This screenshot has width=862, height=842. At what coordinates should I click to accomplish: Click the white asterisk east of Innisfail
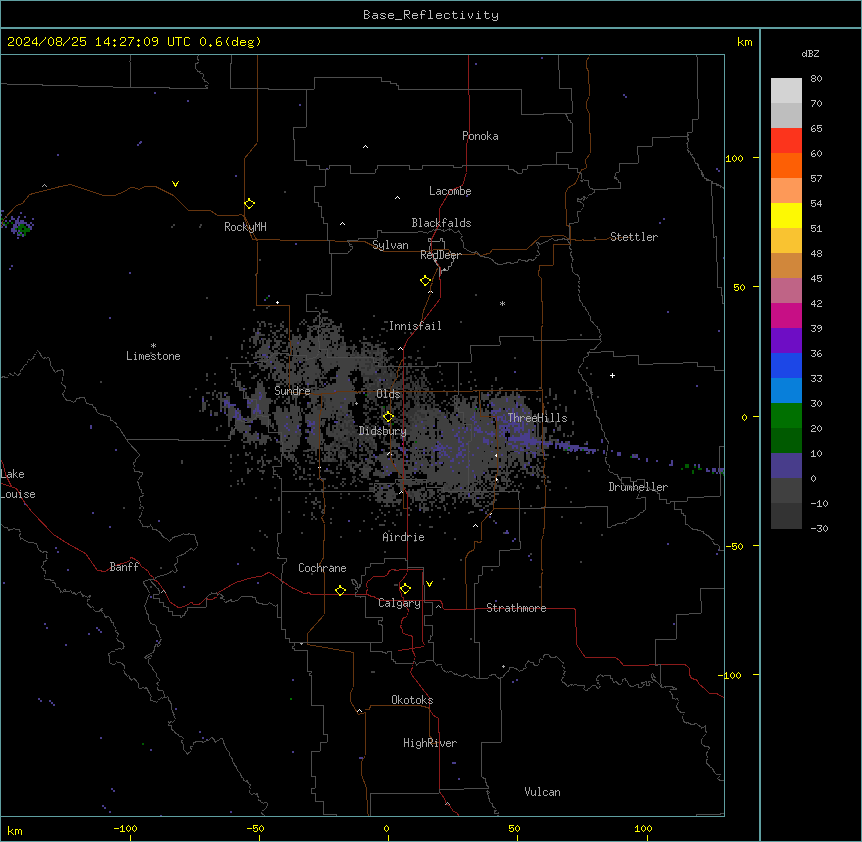point(502,303)
